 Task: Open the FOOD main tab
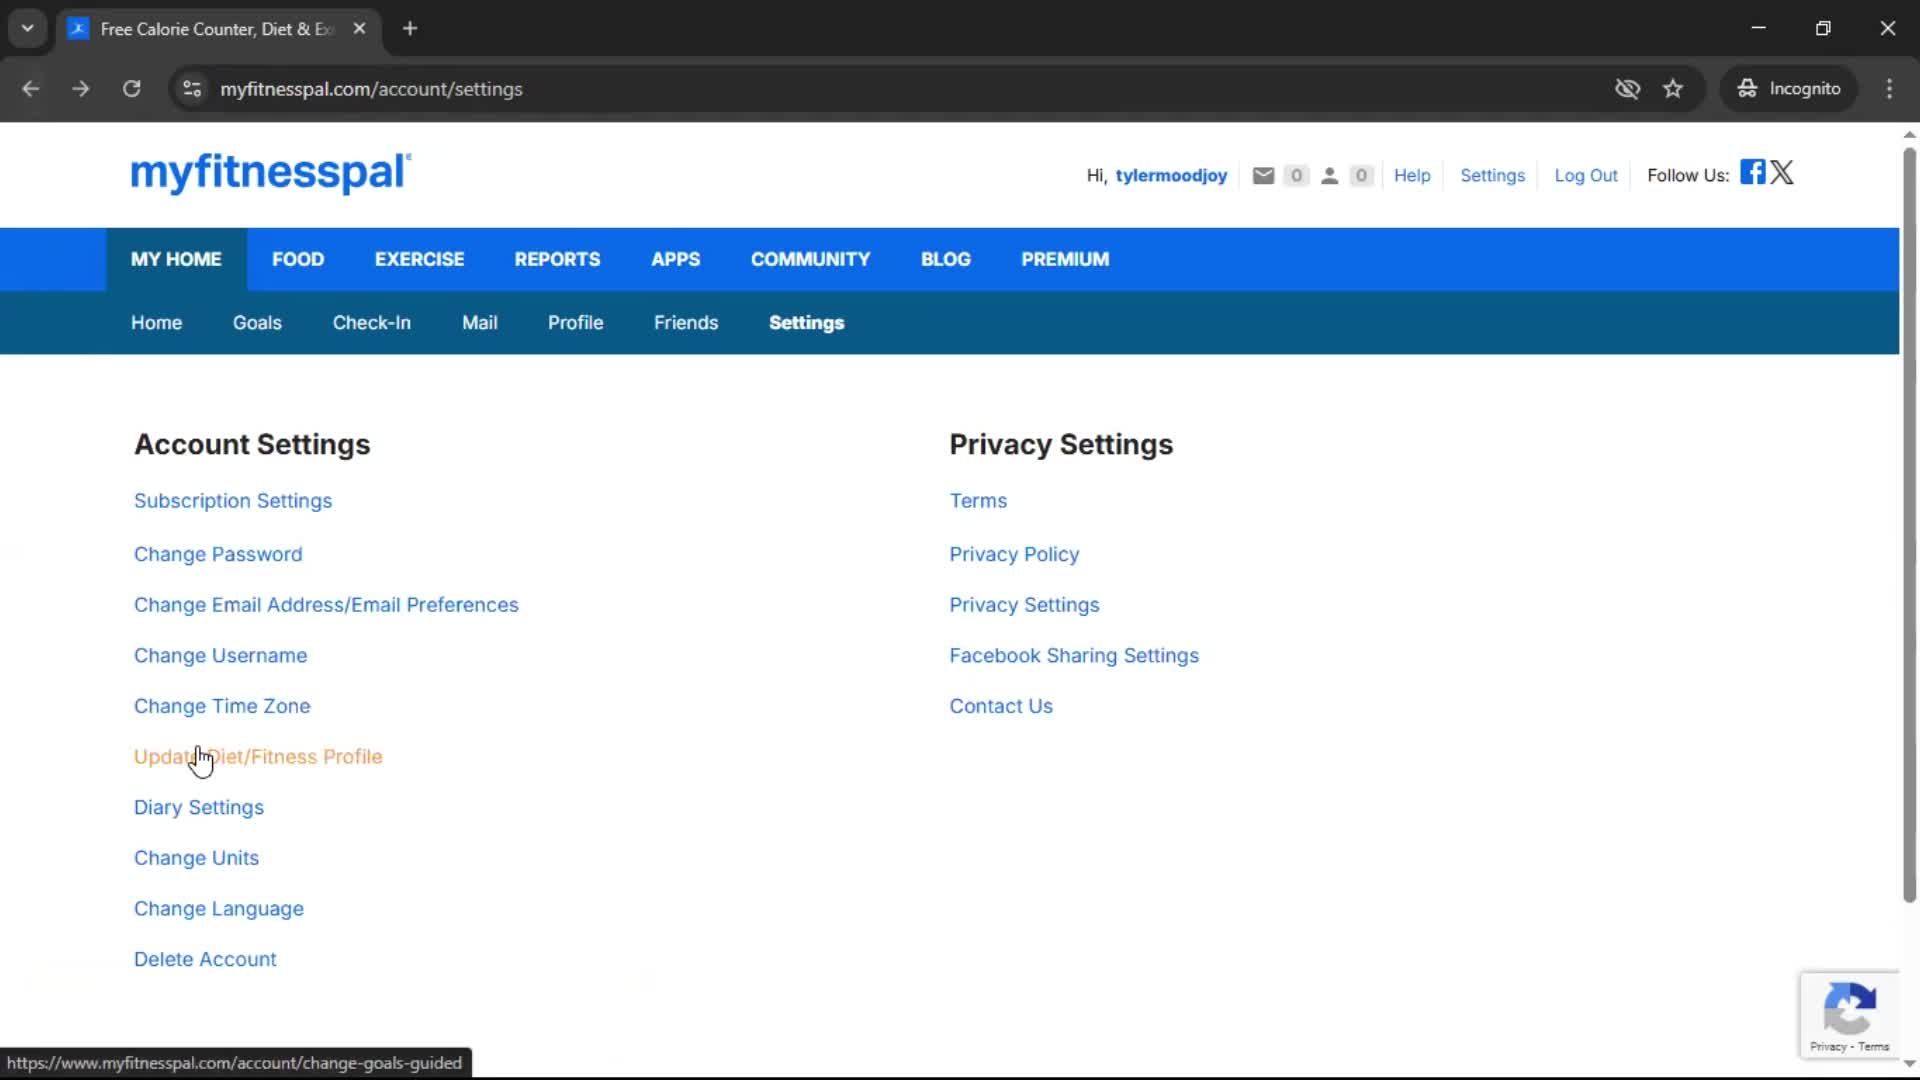(x=298, y=259)
